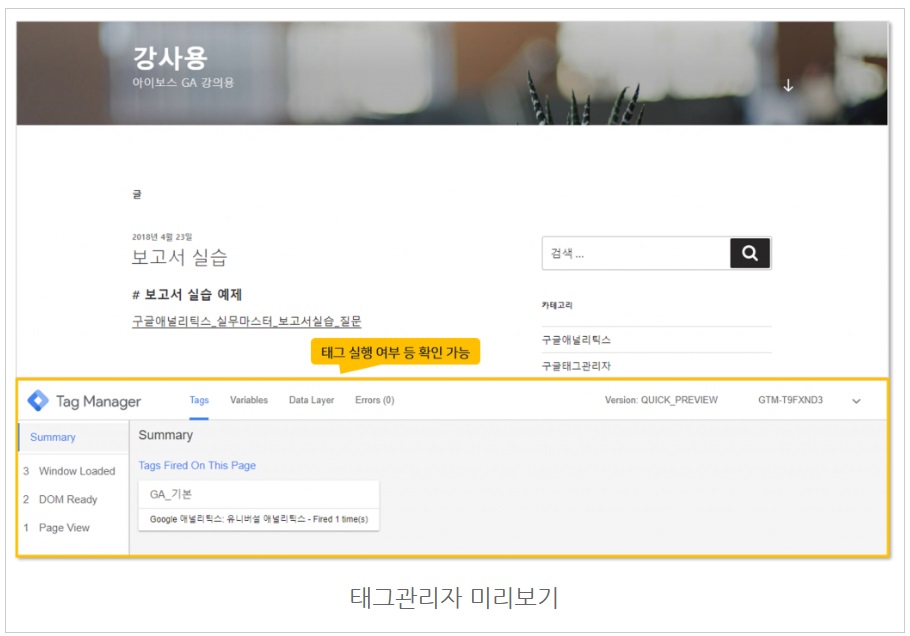Click the Tag Manager title text
Viewport: 910px width, 636px height.
pos(98,401)
